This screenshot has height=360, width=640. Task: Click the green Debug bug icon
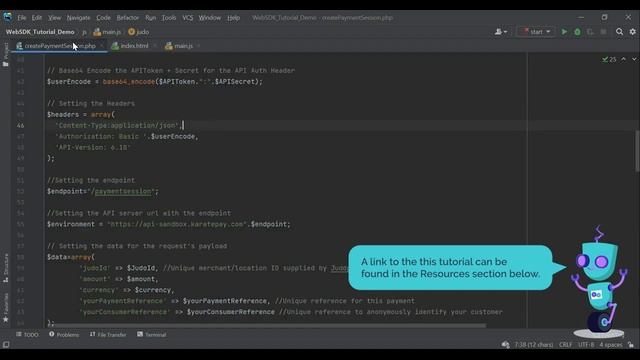tap(577, 32)
